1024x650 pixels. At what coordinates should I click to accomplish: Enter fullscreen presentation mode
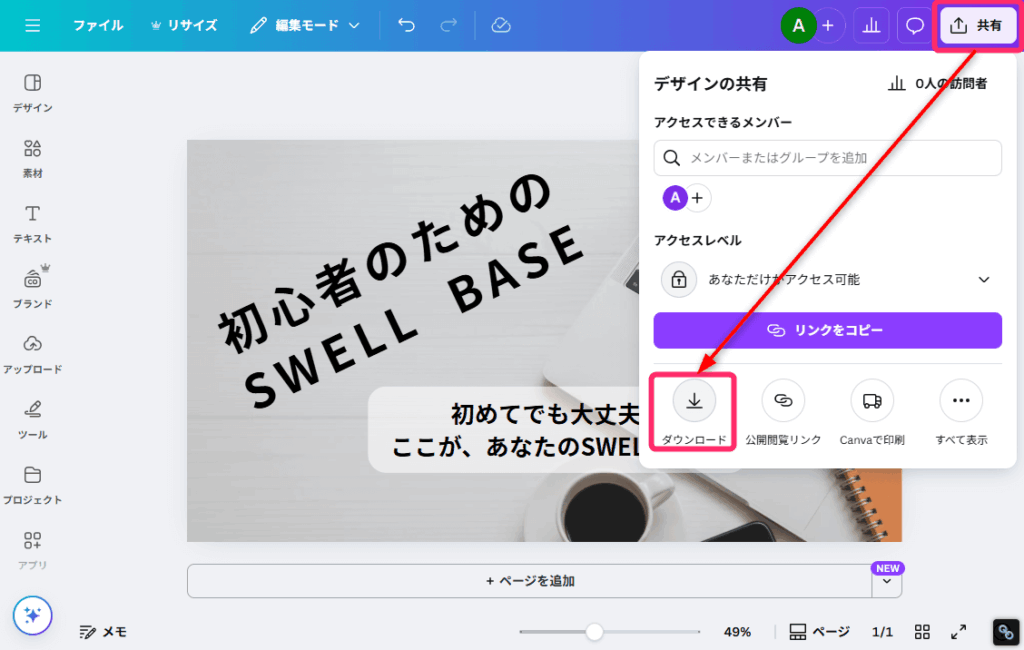pyautogui.click(x=958, y=632)
